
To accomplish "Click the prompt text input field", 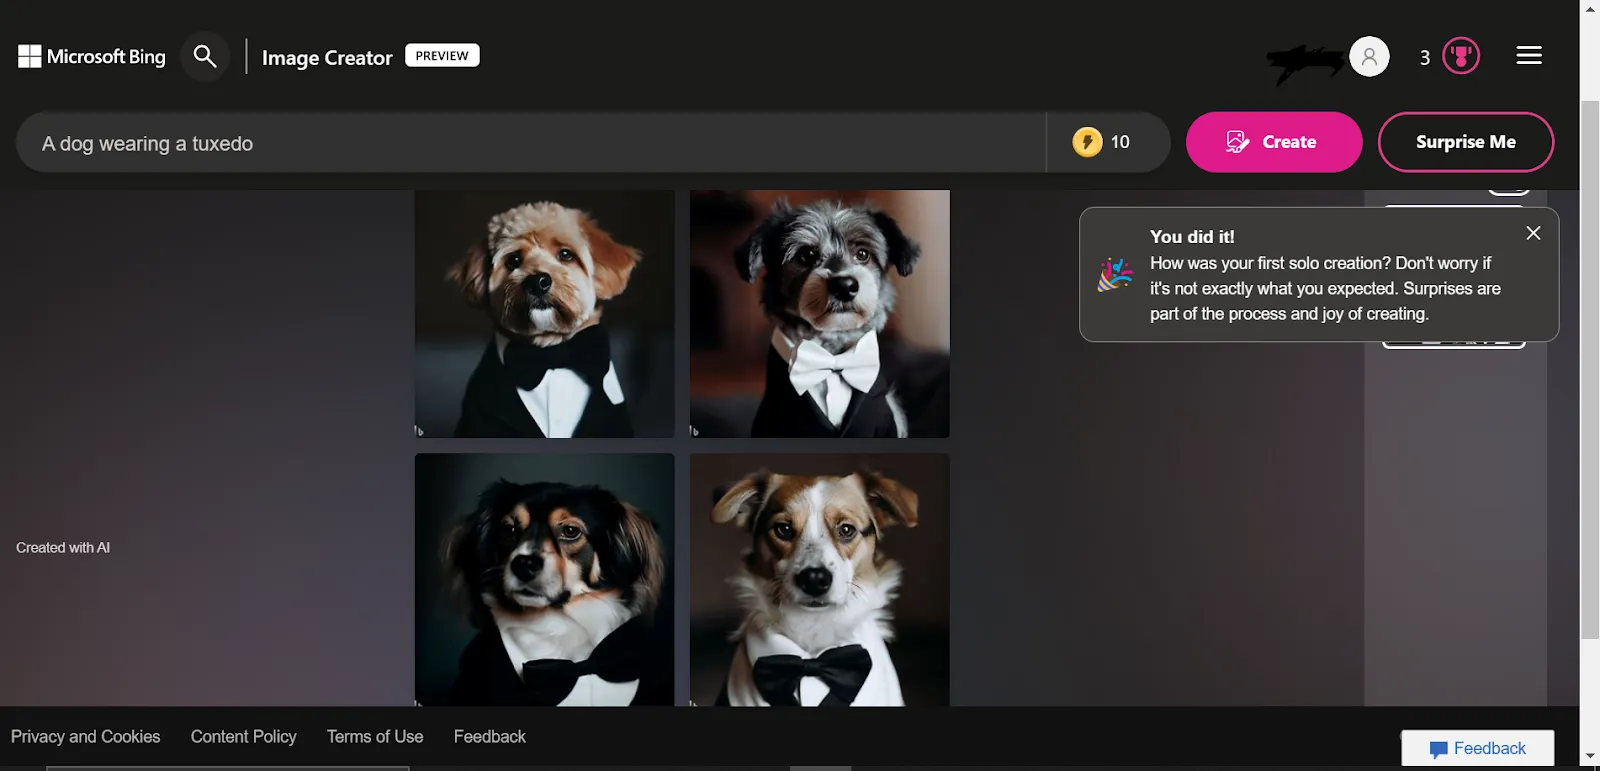I will point(530,143).
